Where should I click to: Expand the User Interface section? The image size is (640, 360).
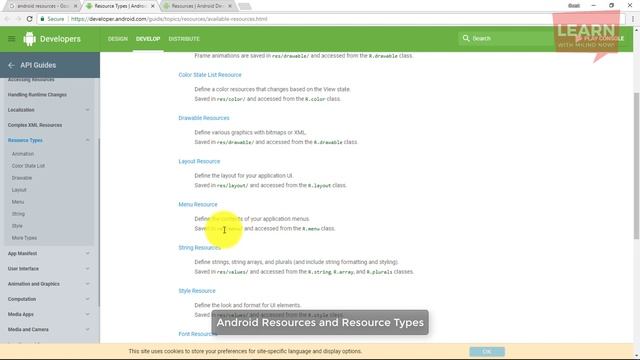point(87,269)
